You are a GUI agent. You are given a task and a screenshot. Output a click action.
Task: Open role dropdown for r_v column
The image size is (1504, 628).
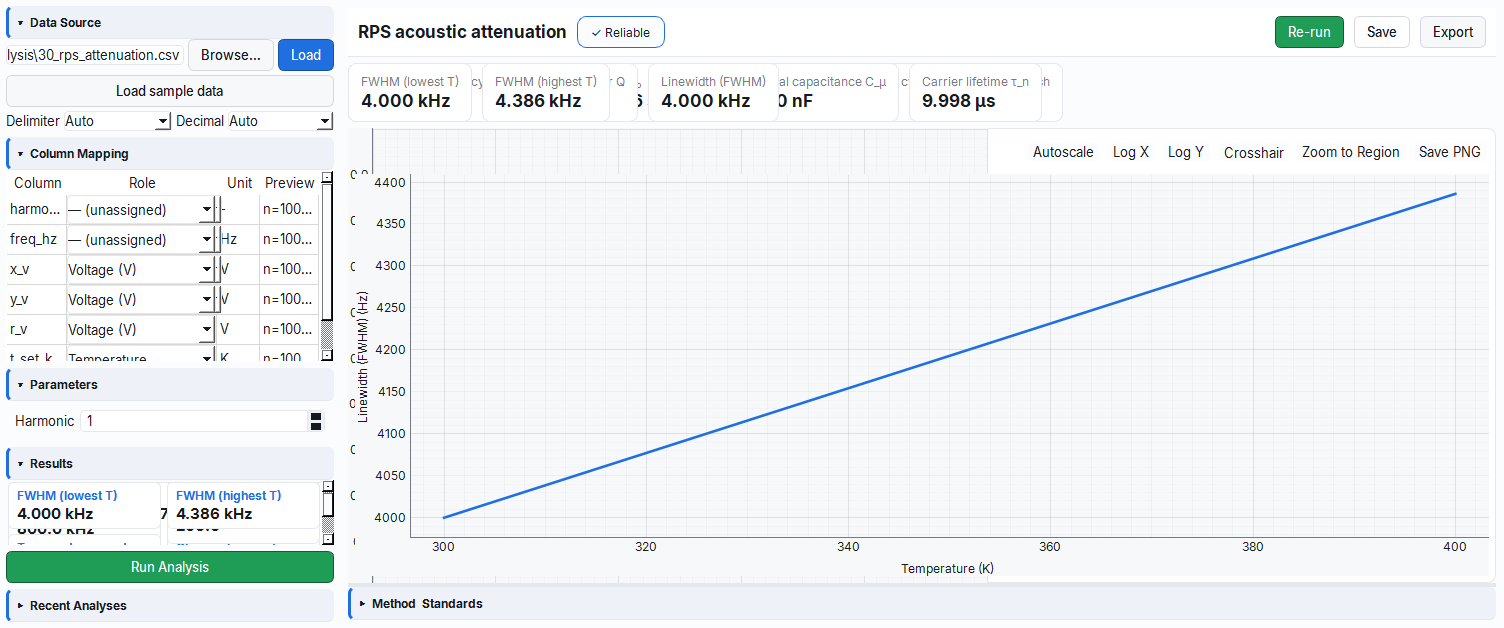click(x=141, y=330)
